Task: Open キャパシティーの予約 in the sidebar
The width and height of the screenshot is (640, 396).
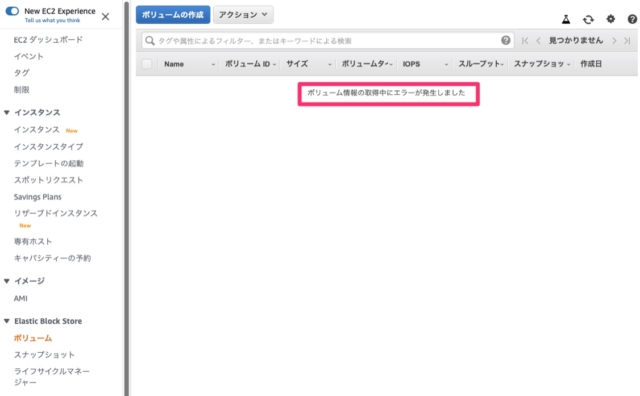Action: [x=52, y=258]
